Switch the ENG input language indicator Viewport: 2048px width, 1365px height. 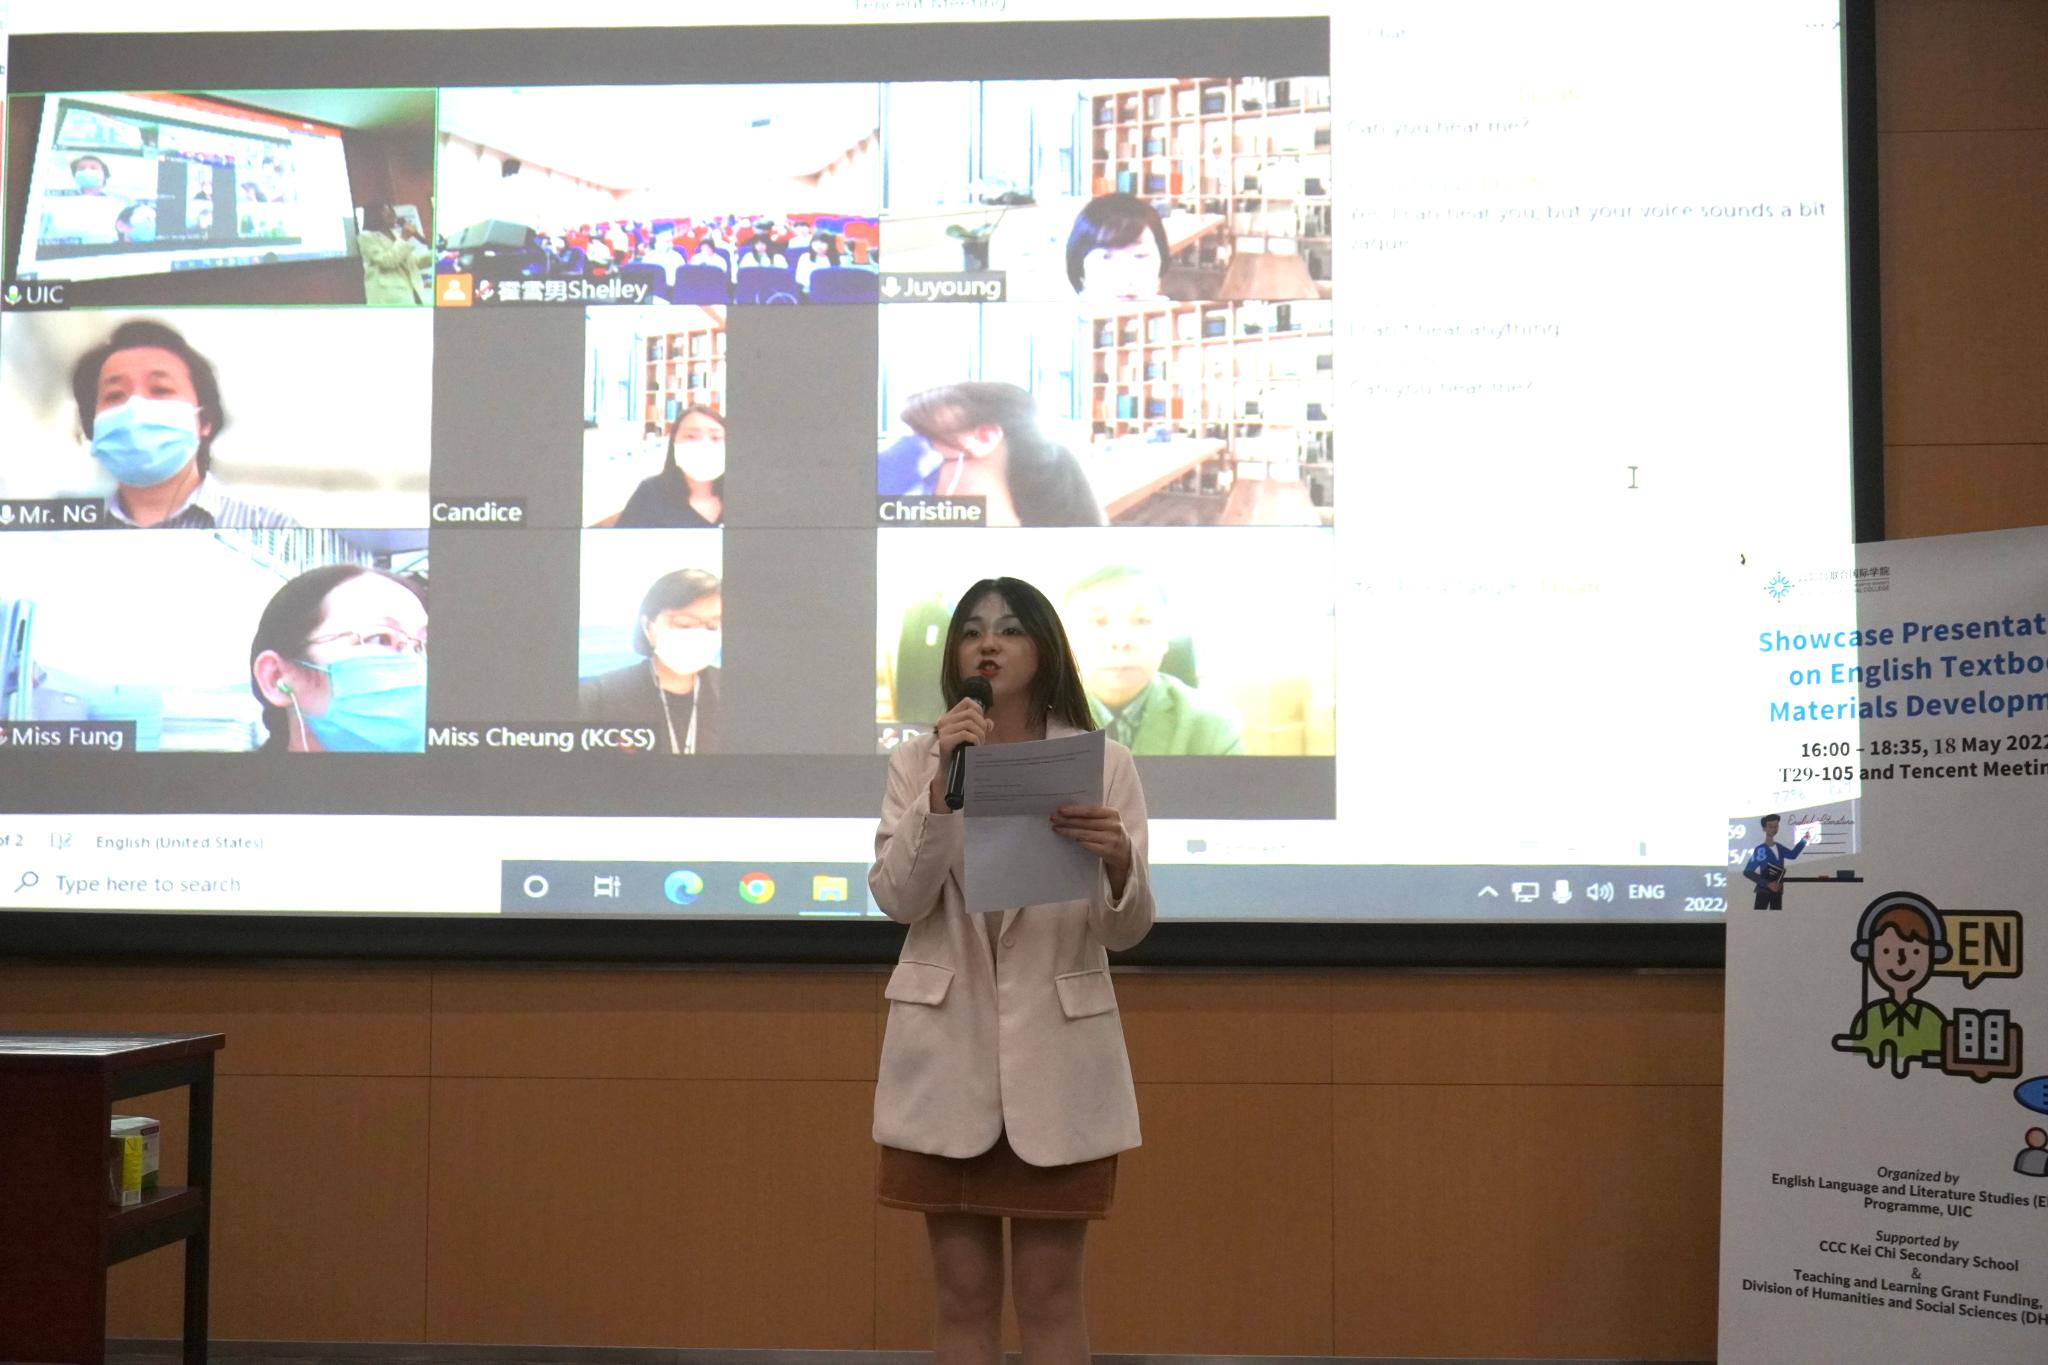click(x=1646, y=891)
